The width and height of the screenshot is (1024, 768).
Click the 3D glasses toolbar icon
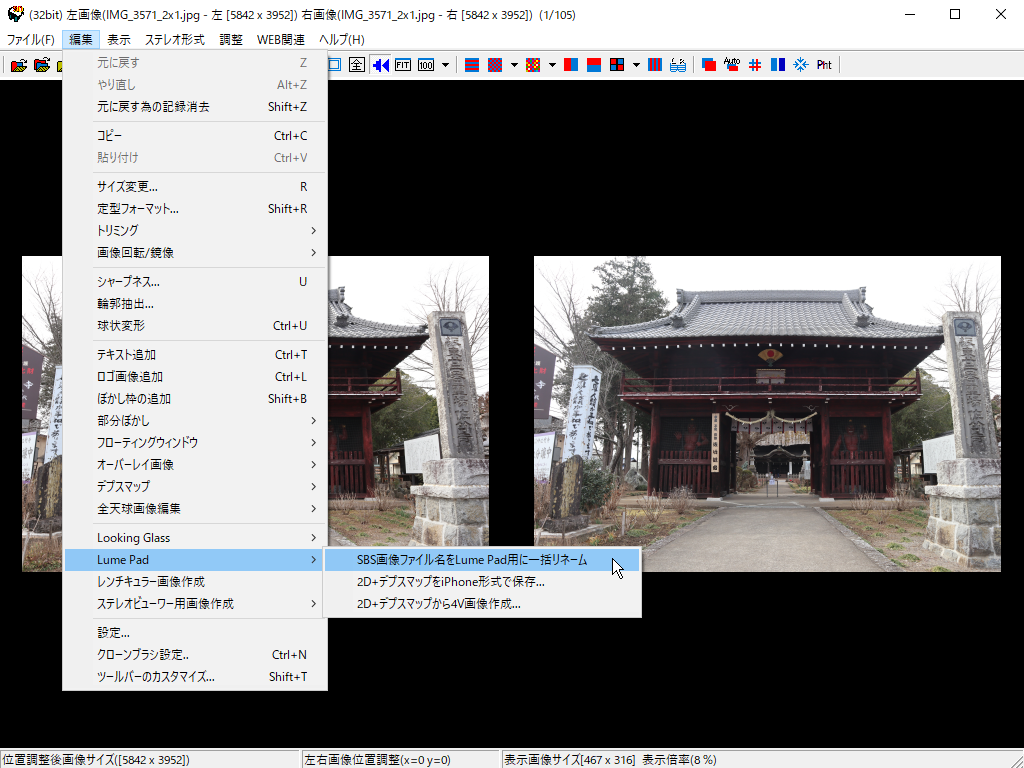pos(678,65)
